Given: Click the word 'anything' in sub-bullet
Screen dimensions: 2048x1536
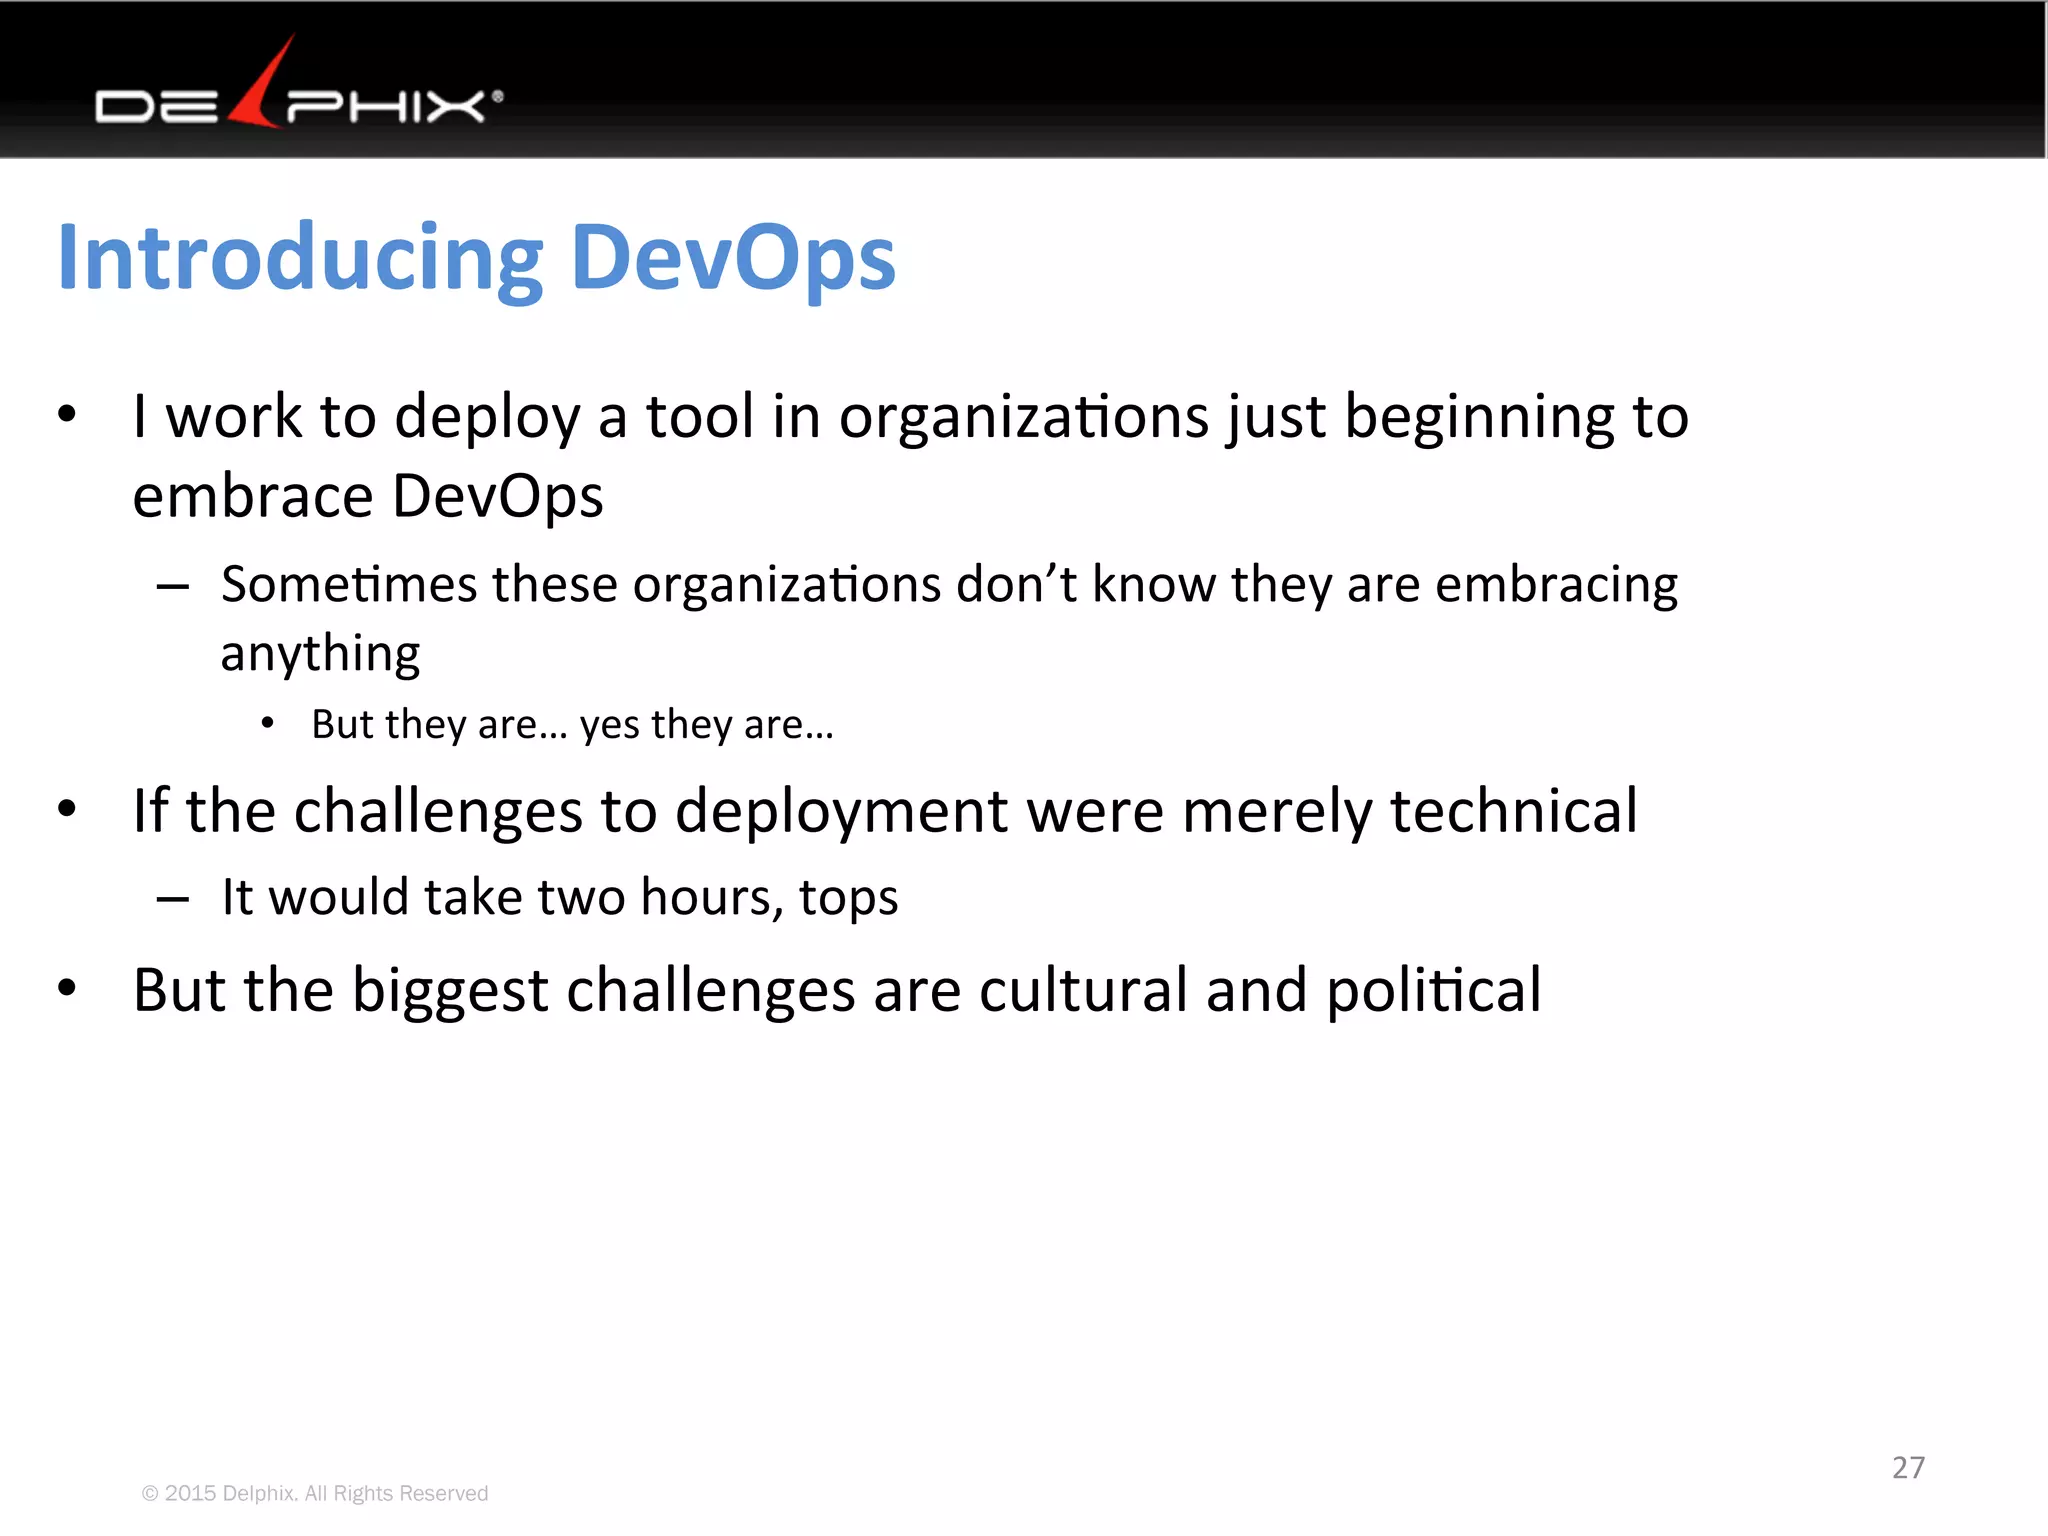Looking at the screenshot, I should click(320, 655).
